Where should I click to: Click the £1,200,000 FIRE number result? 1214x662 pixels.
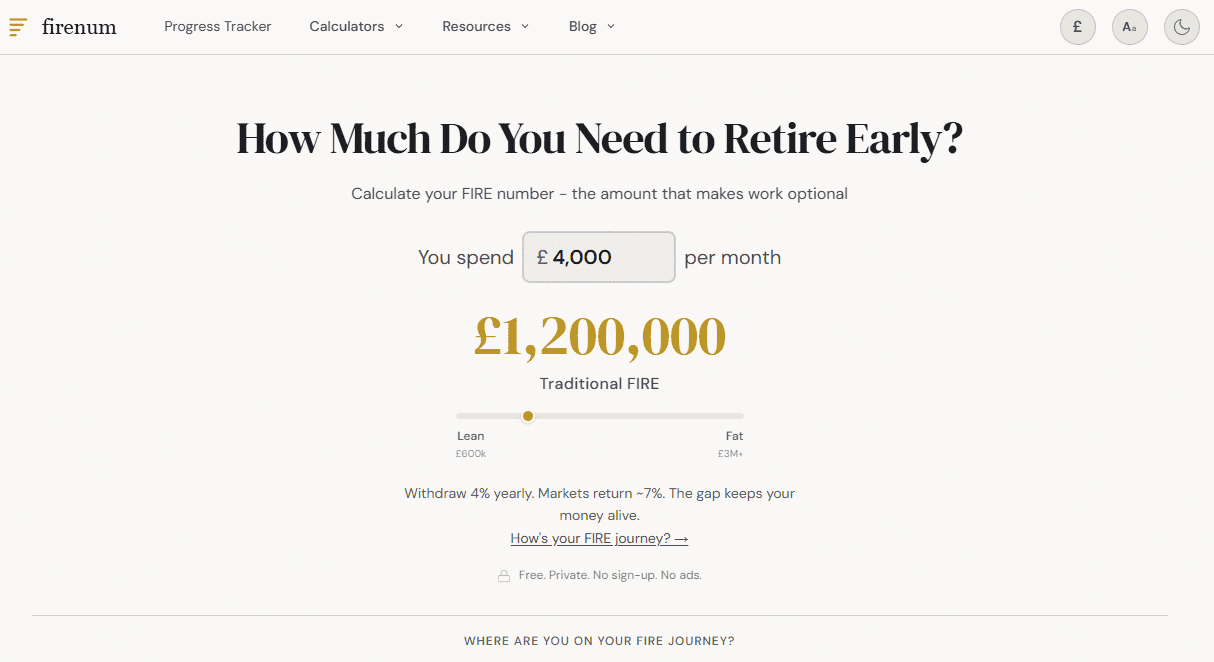coord(599,337)
